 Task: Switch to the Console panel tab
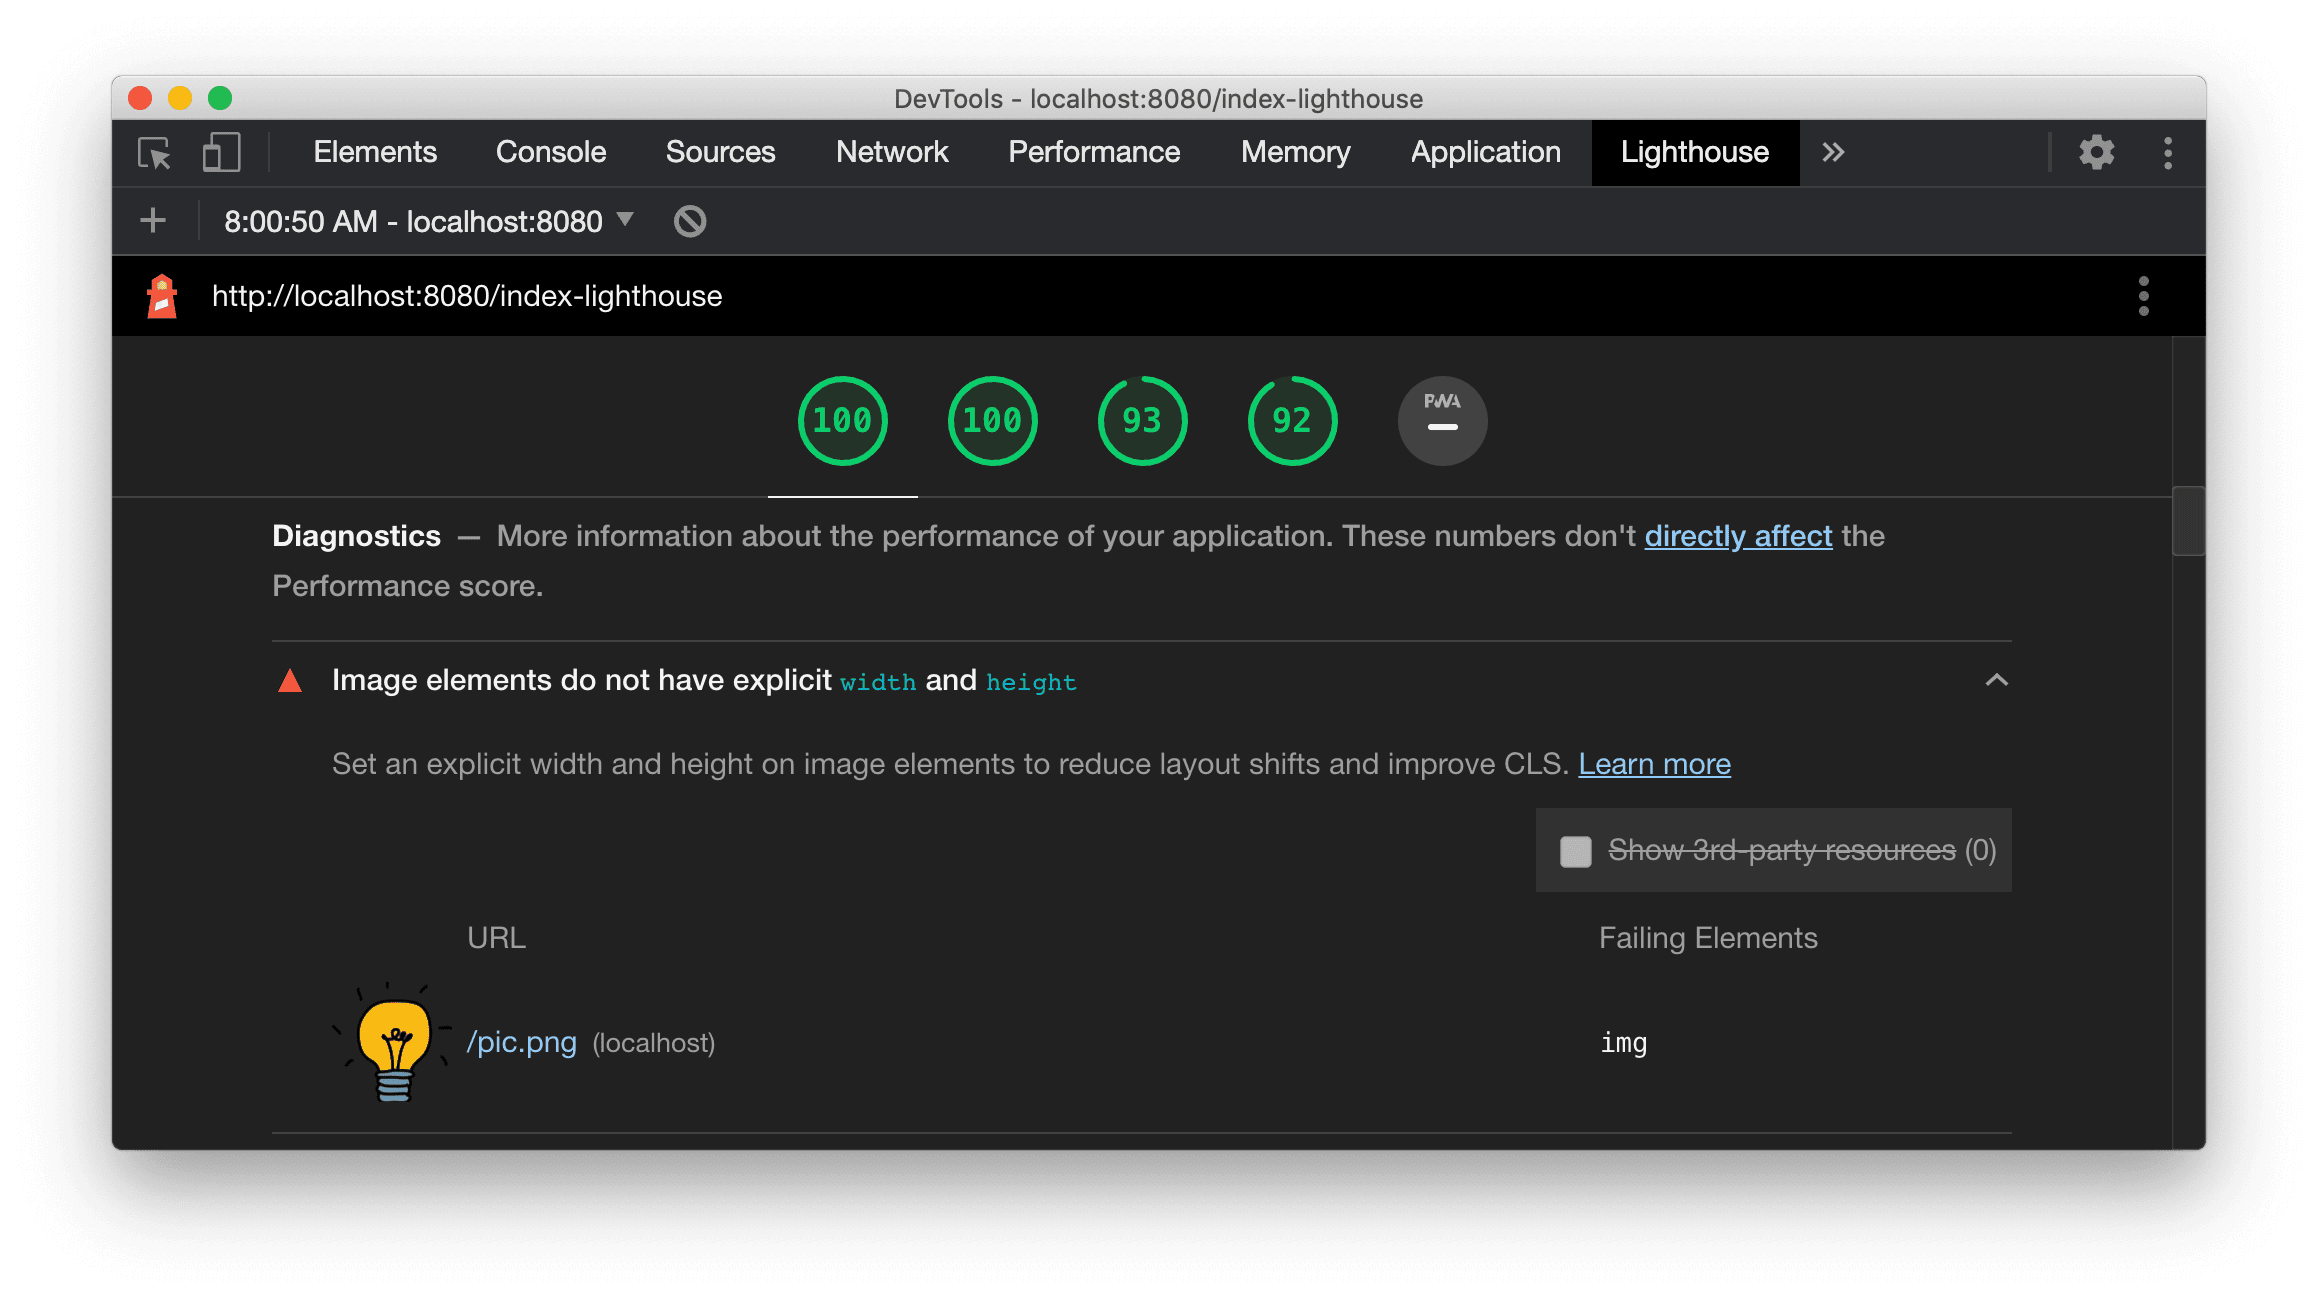coord(551,150)
